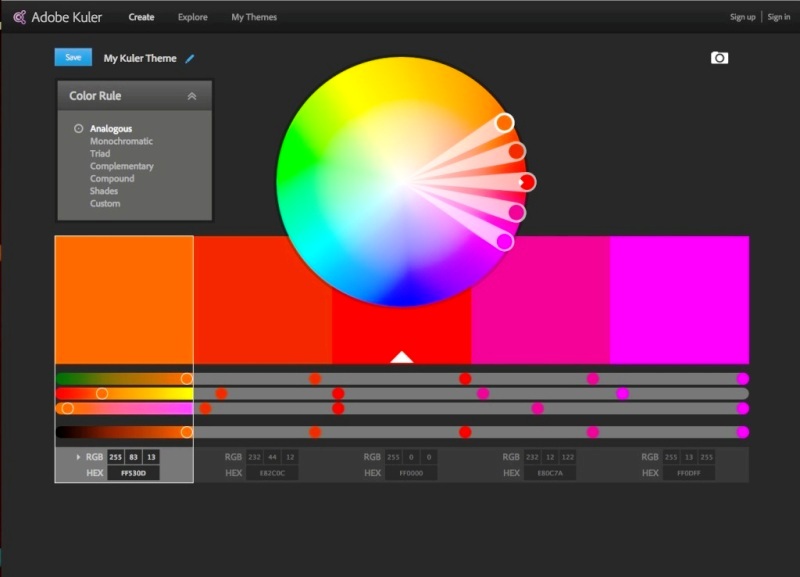
Task: Select the magenta handle at the wheel's lower edge
Action: pyautogui.click(x=505, y=241)
